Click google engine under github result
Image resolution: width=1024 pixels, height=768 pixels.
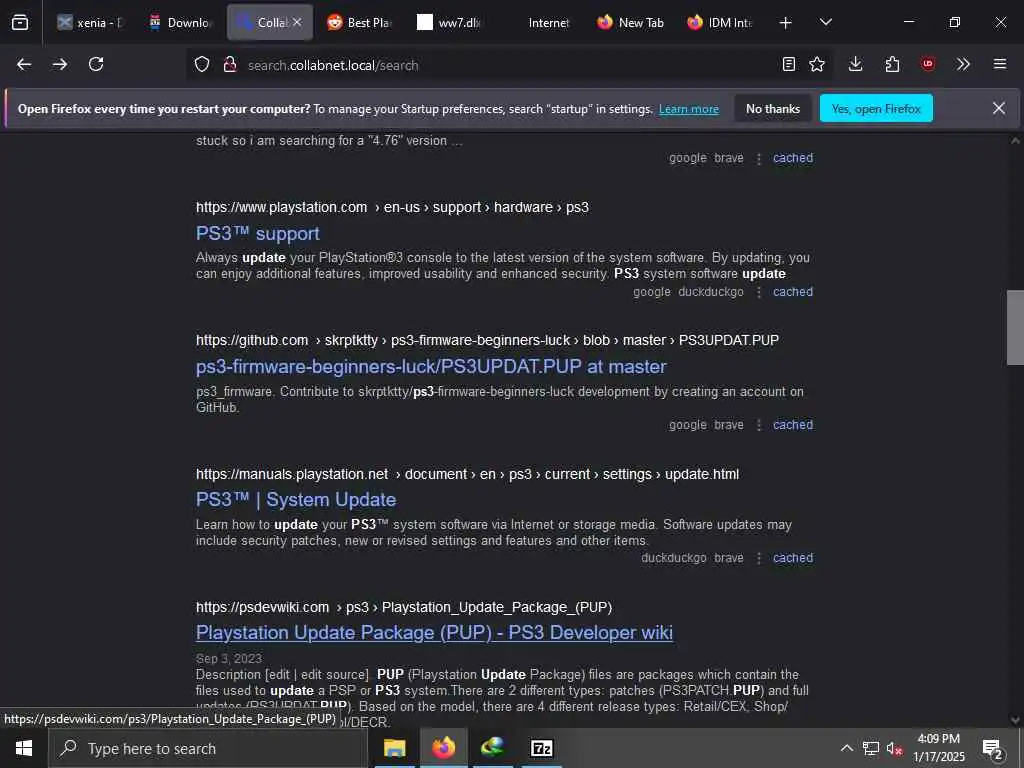click(x=688, y=424)
